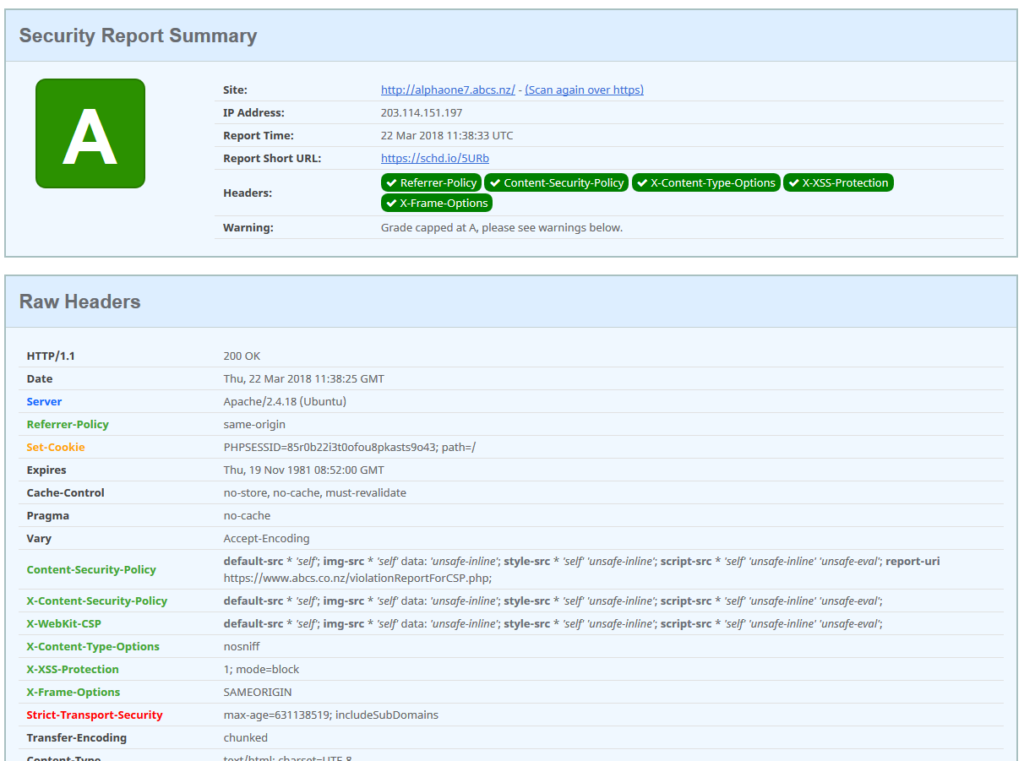Click the 'SAMEORIGIN' value
Viewport: 1024px width, 761px height.
(x=257, y=692)
